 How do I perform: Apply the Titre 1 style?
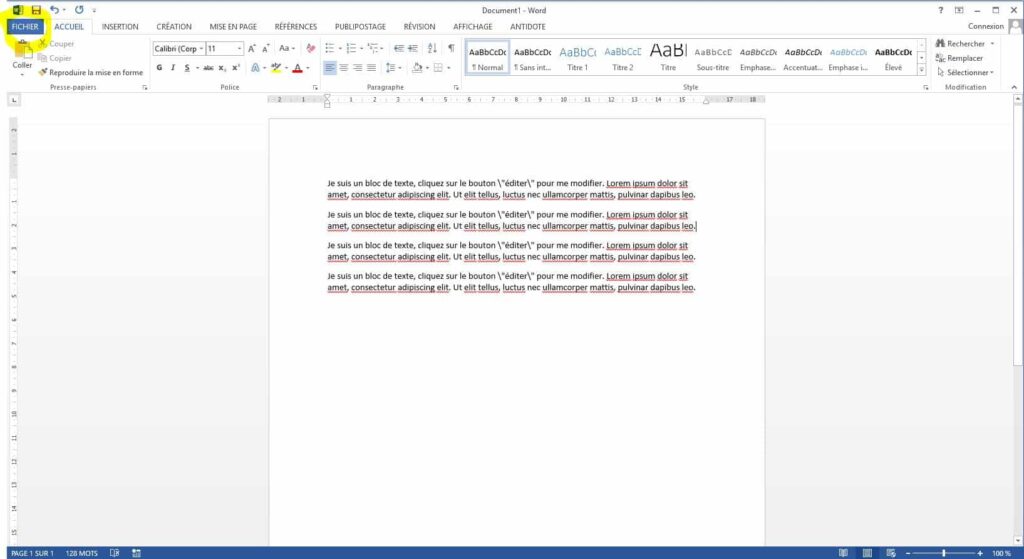578,57
